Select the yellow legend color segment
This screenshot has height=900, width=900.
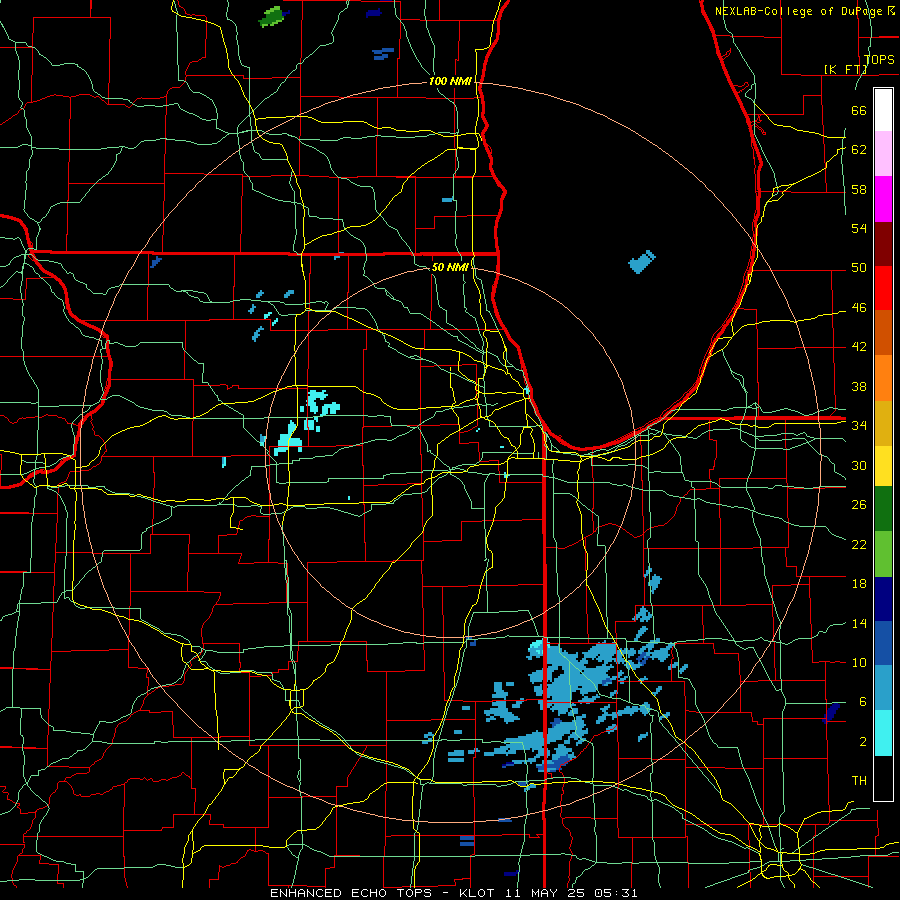(883, 465)
